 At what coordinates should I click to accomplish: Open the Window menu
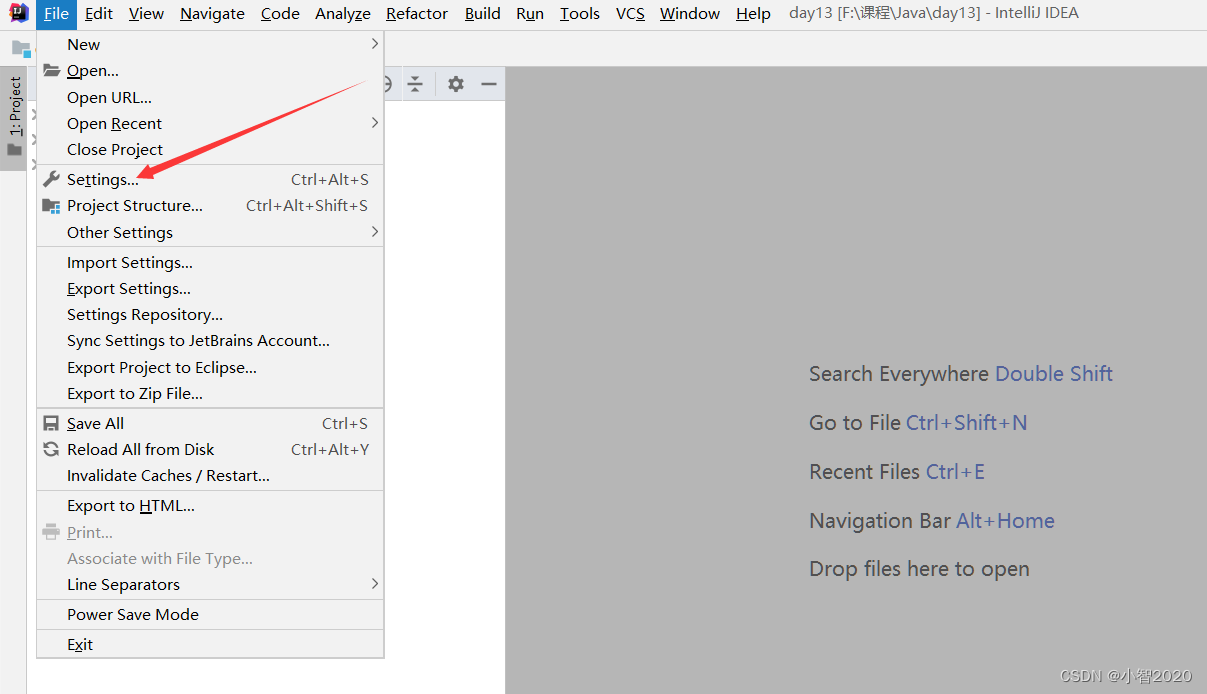[x=690, y=14]
